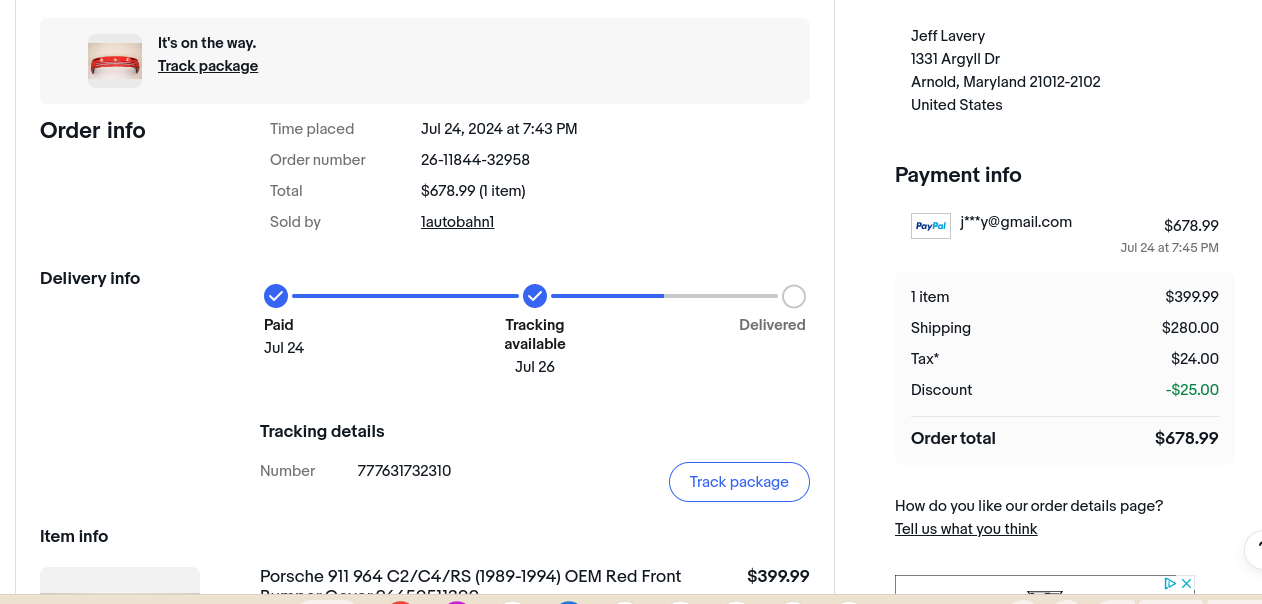1262x604 pixels.
Task: Click the AdChoices triangle icon
Action: coord(1169,583)
